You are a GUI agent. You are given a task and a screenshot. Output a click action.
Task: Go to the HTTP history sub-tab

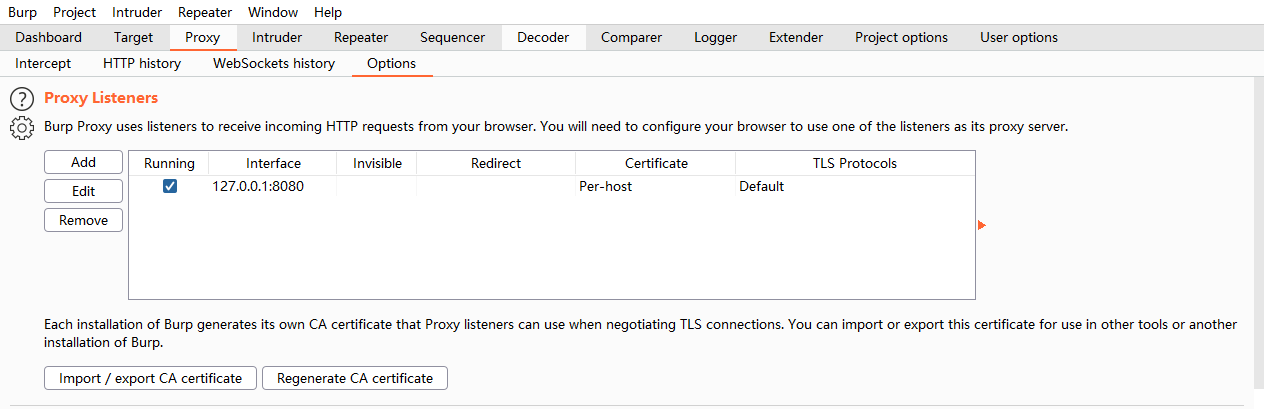tap(142, 63)
